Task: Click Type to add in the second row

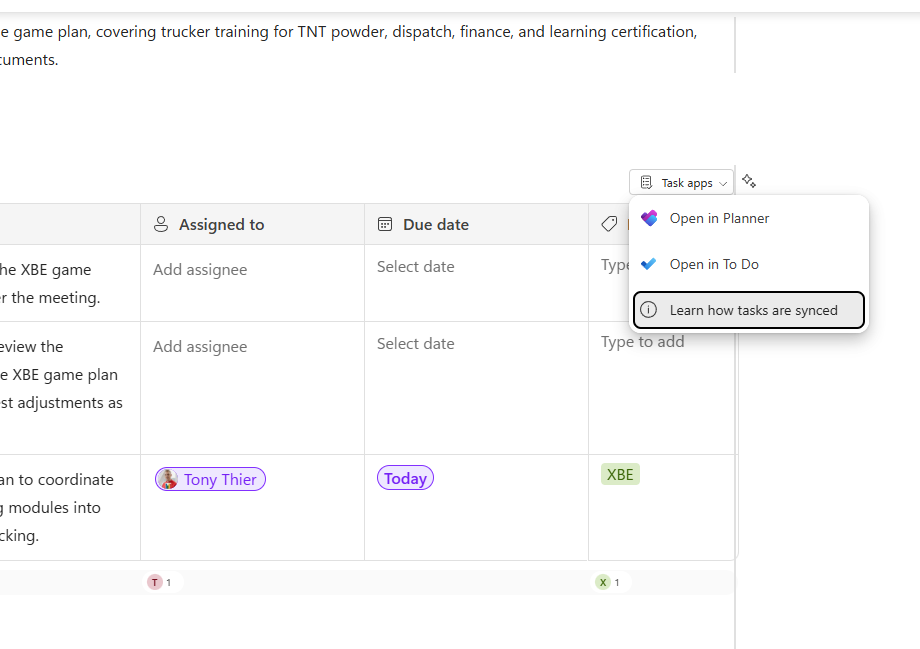Action: pos(642,342)
